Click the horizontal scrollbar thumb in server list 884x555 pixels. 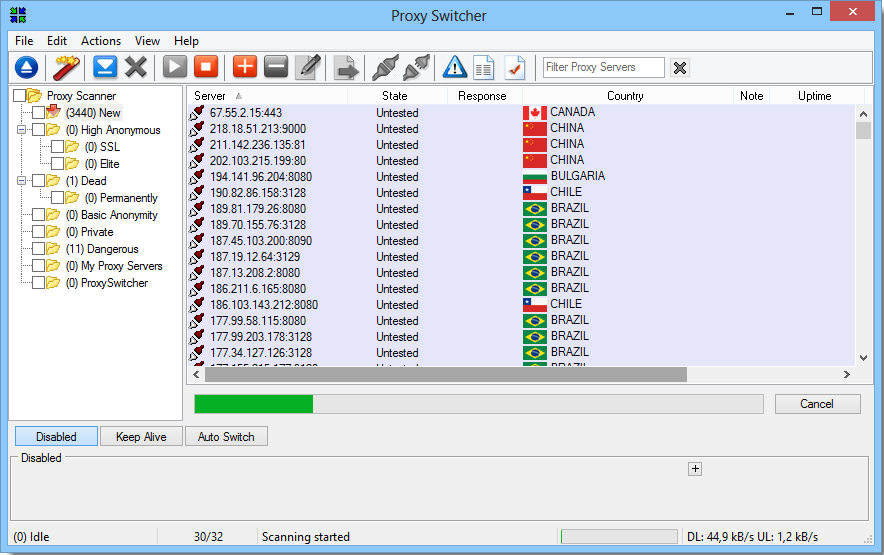coord(446,375)
